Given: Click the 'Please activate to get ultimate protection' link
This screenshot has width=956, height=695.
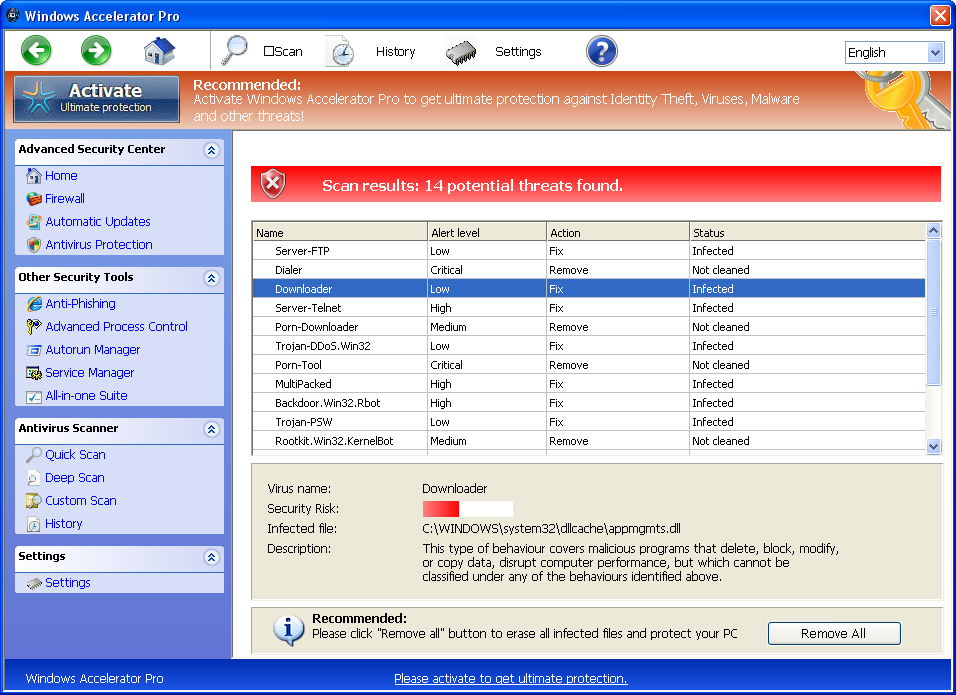Looking at the screenshot, I should pos(510,679).
